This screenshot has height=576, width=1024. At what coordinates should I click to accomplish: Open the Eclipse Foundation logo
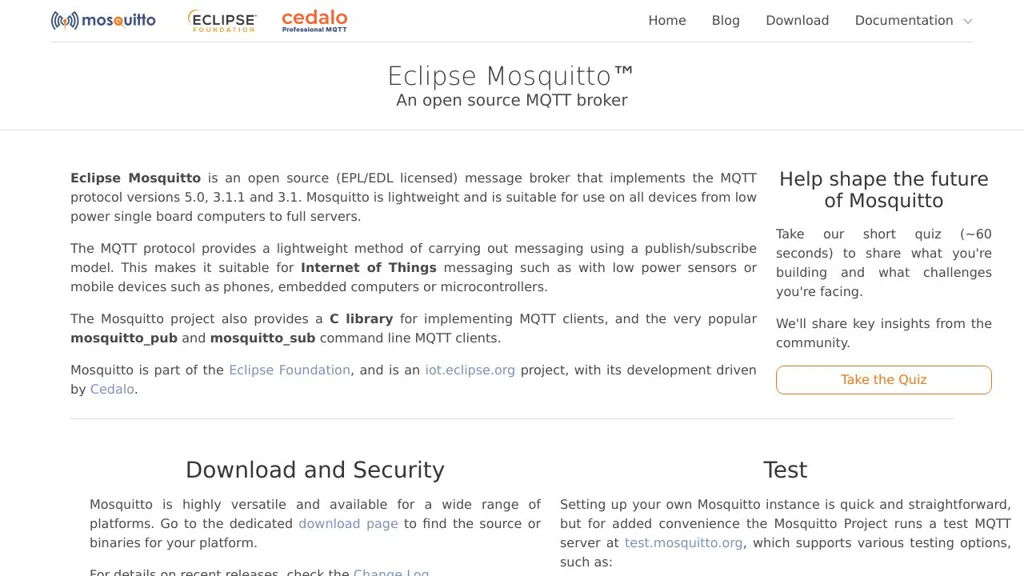coord(222,20)
